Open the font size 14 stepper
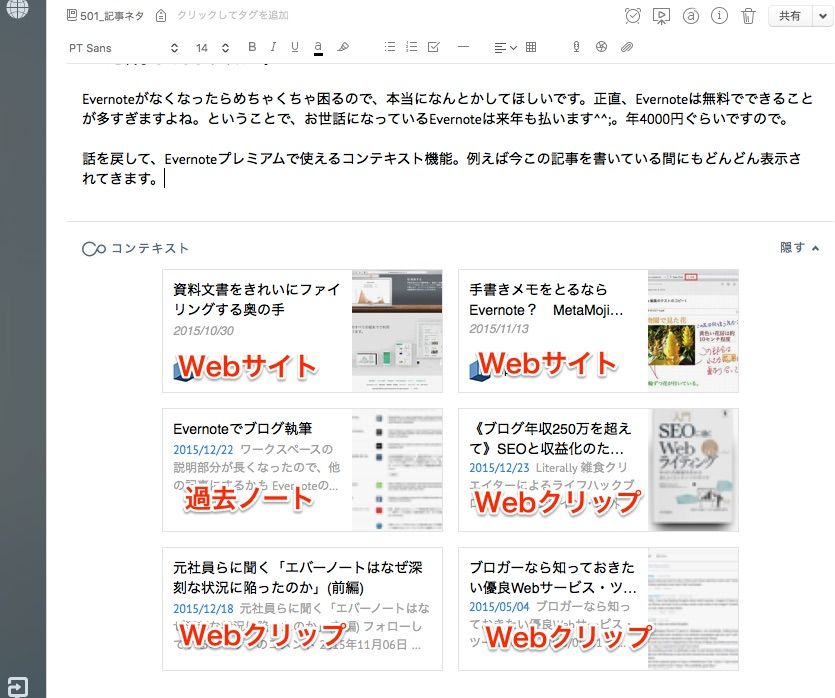Viewport: 835px width, 698px height. click(212, 48)
